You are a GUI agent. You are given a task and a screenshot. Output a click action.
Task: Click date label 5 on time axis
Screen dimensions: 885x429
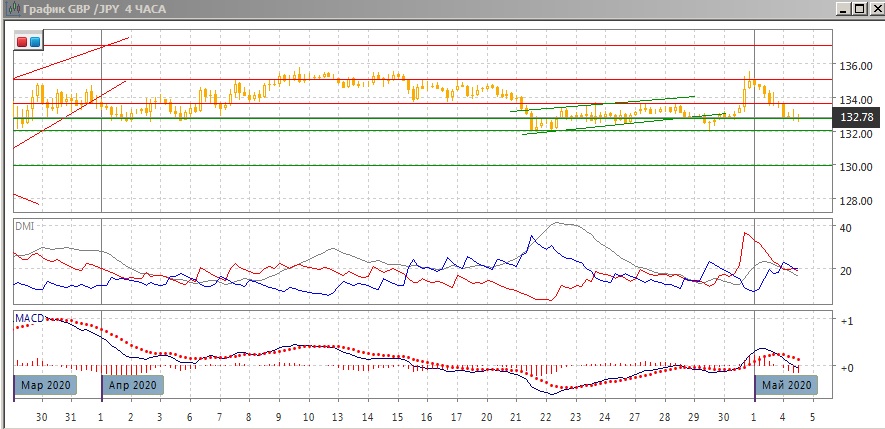(813, 417)
